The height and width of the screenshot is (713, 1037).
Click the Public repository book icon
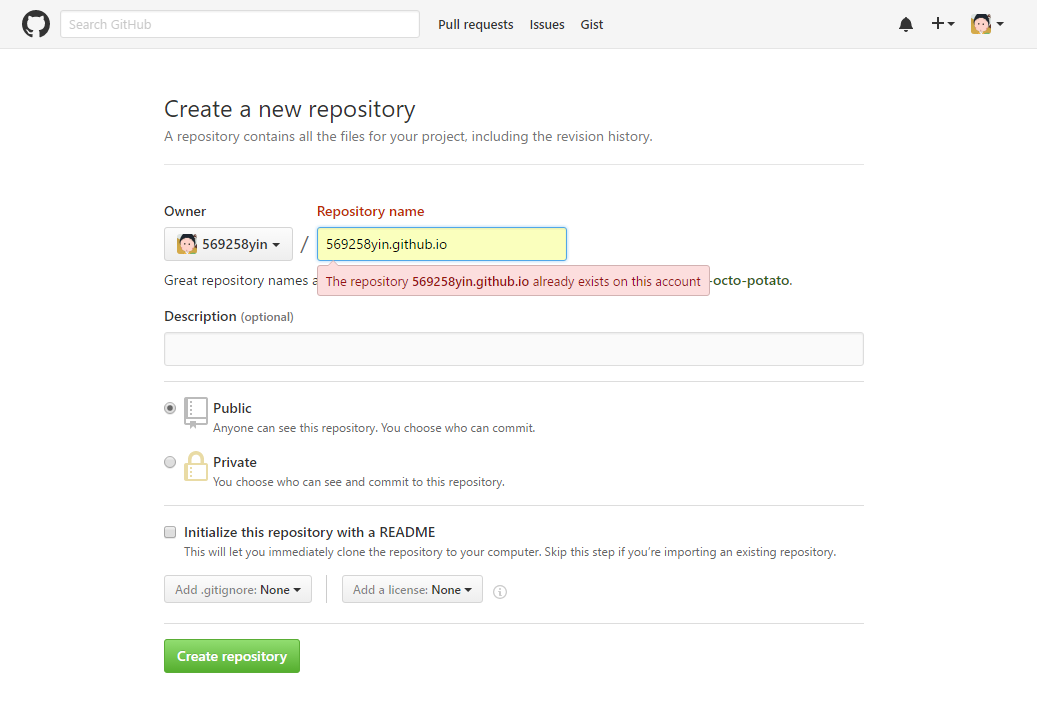click(196, 412)
